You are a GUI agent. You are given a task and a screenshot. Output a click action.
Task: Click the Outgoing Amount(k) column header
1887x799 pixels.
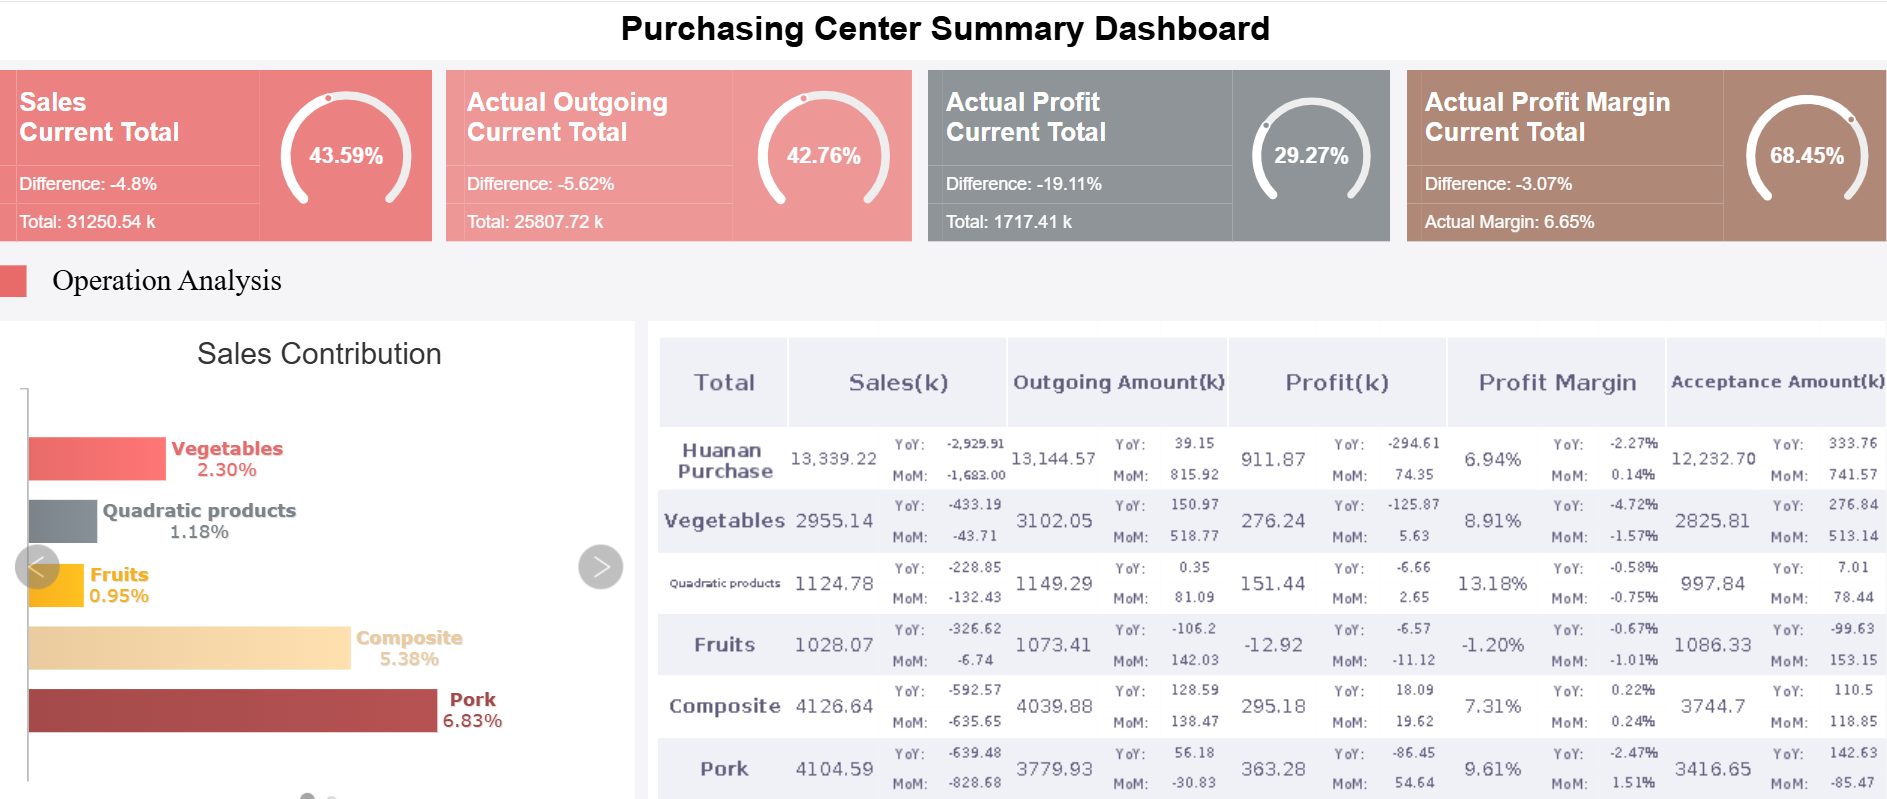tap(1118, 382)
